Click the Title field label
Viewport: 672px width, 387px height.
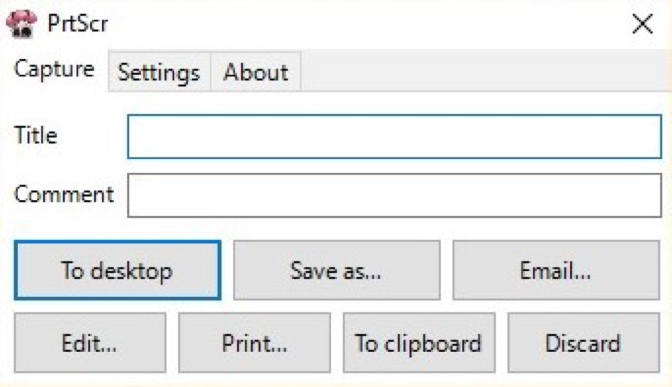pos(36,135)
